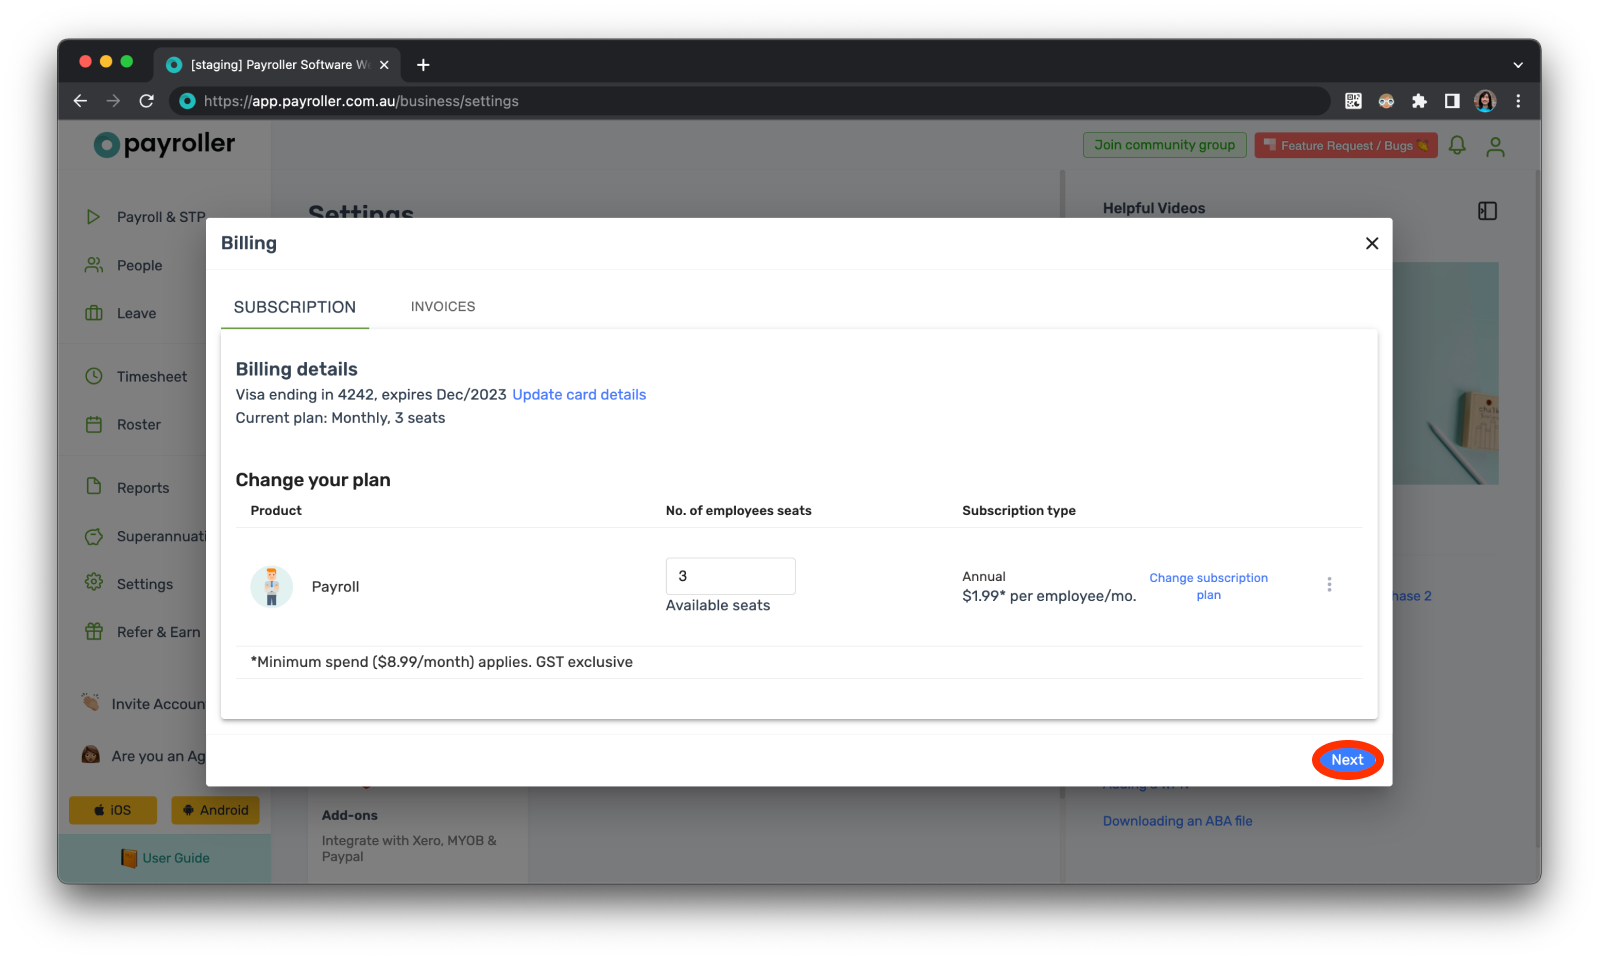
Task: Click the Are you an Agent avatar icon
Action: (91, 755)
